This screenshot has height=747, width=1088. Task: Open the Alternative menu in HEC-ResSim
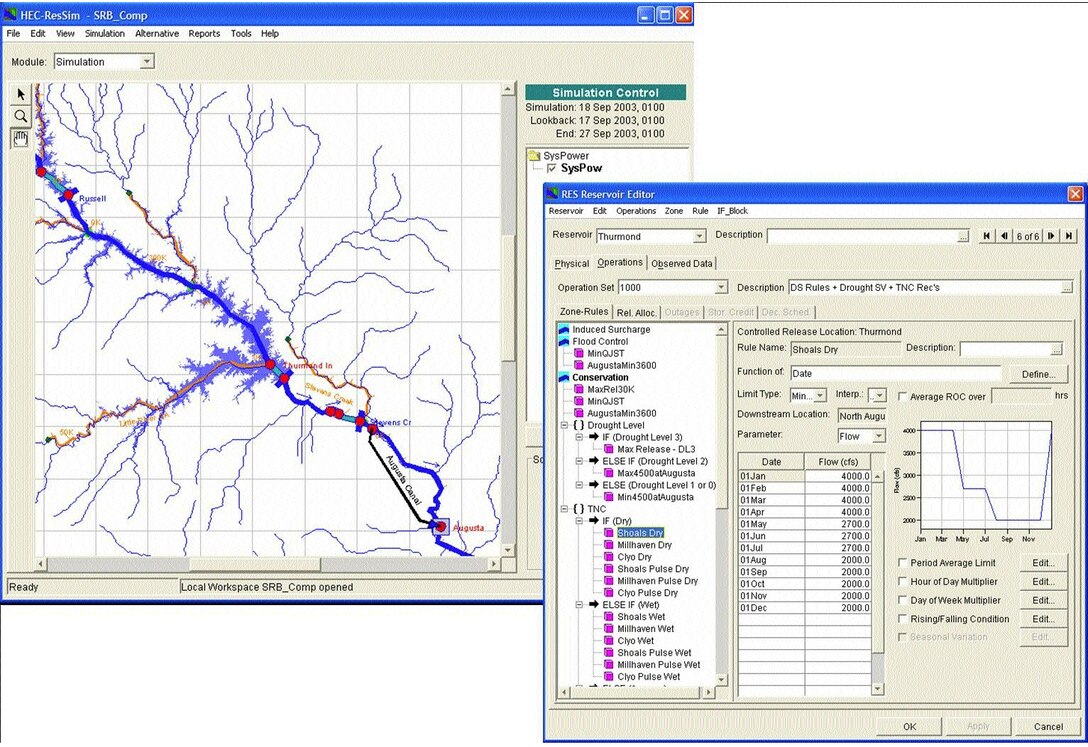157,33
